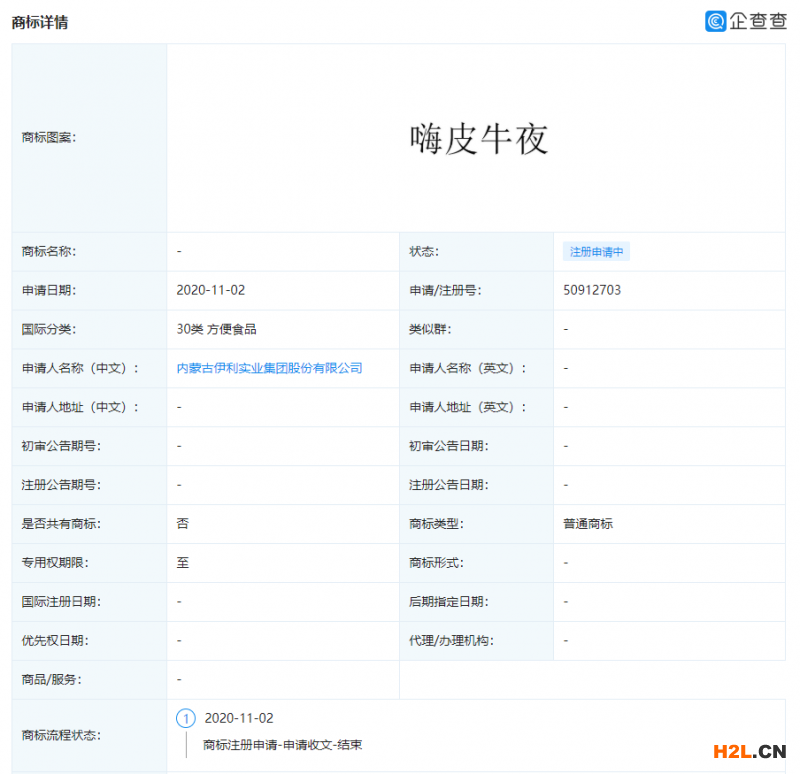Click the 注册申请中 status badge
This screenshot has height=774, width=800.
pos(596,251)
